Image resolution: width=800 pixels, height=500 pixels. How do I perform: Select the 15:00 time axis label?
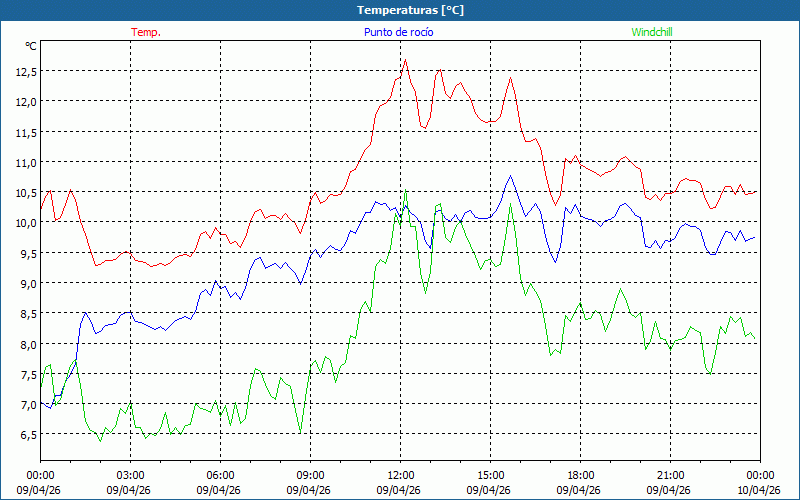pyautogui.click(x=490, y=475)
